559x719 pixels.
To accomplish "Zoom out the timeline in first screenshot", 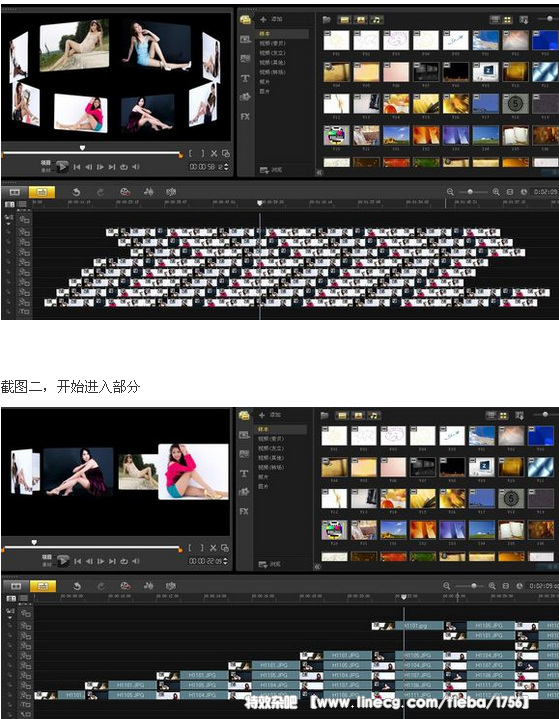I will 450,192.
